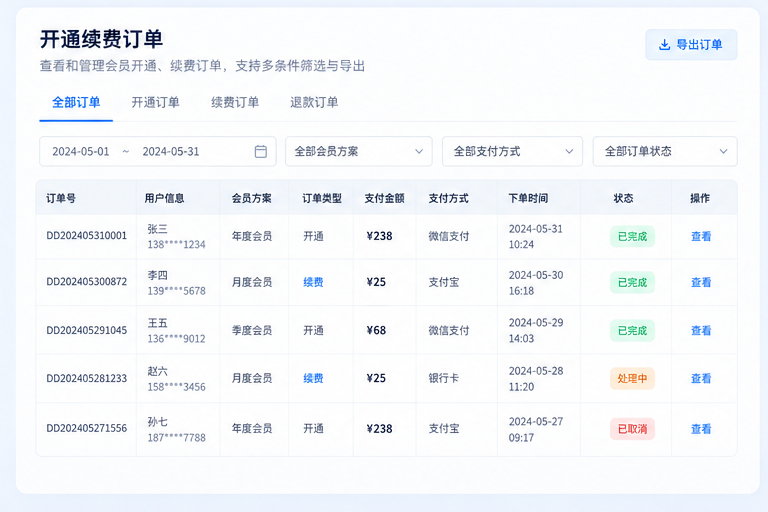Click 已取消 status badge
This screenshot has width=768, height=512.
click(x=632, y=429)
